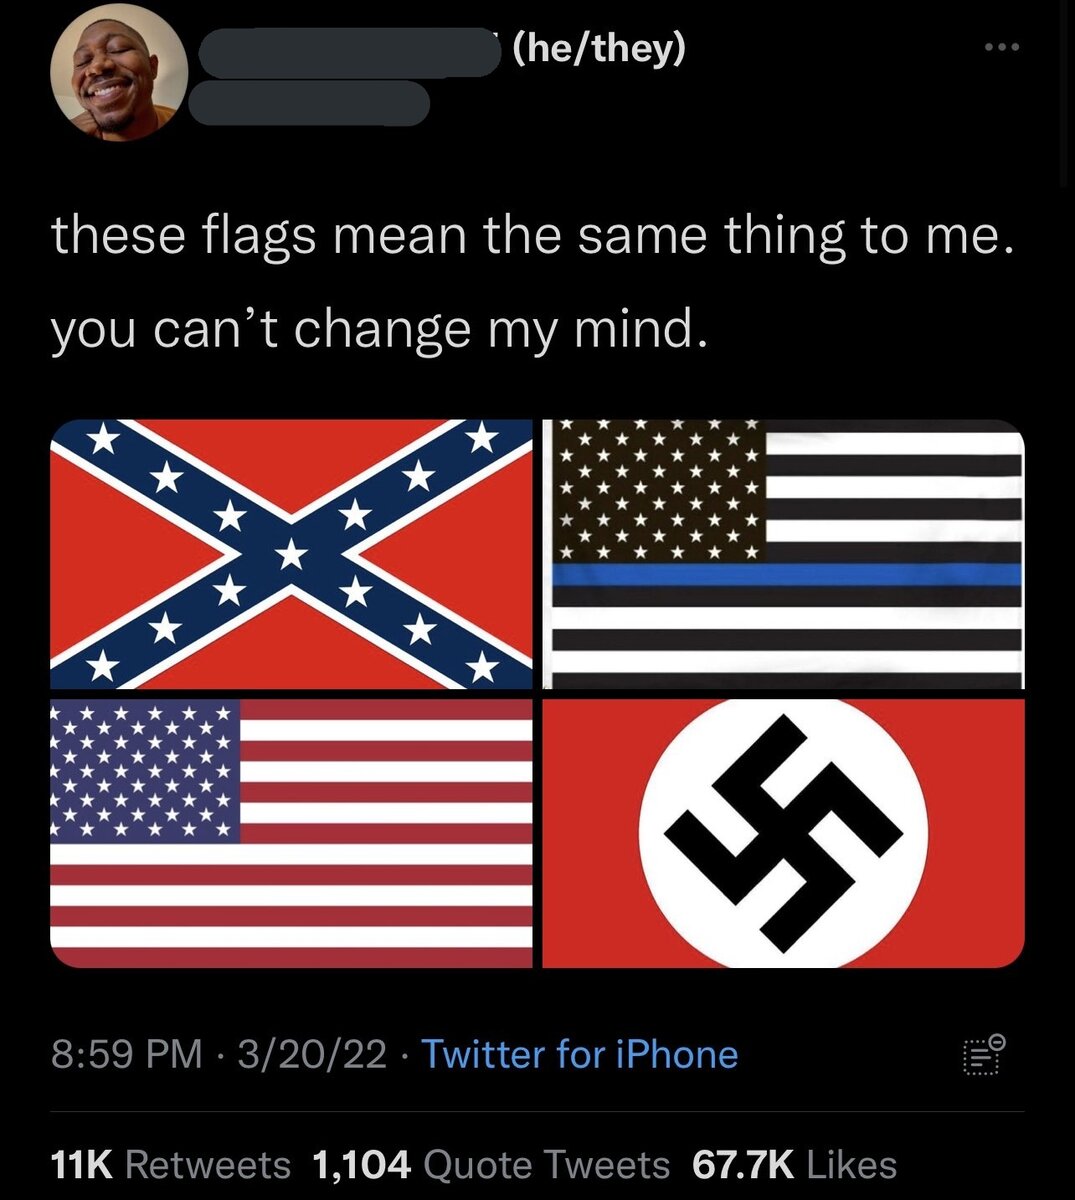
Task: Click the 3/20/22 date
Action: click(x=312, y=1054)
